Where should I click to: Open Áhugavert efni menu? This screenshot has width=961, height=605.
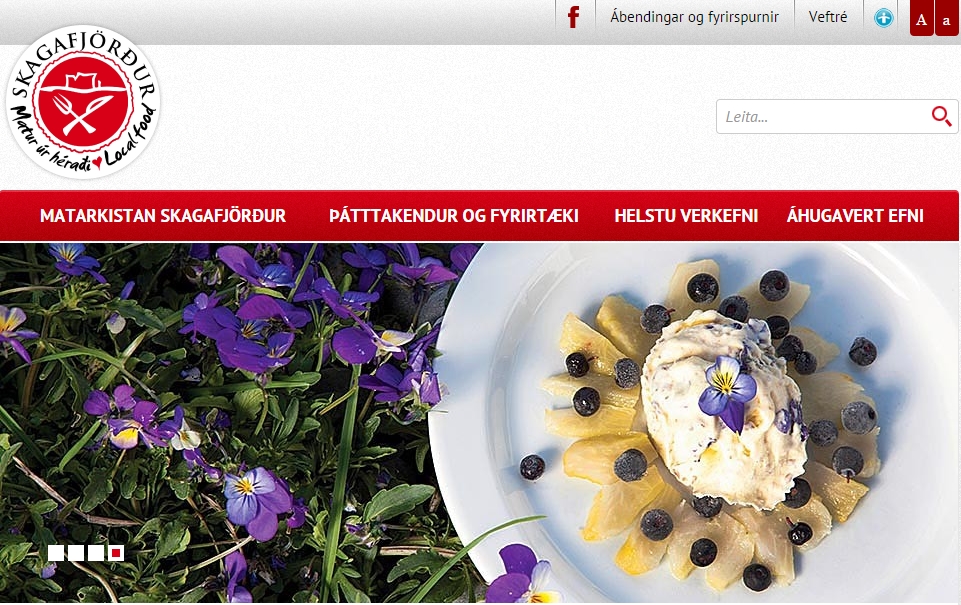855,216
